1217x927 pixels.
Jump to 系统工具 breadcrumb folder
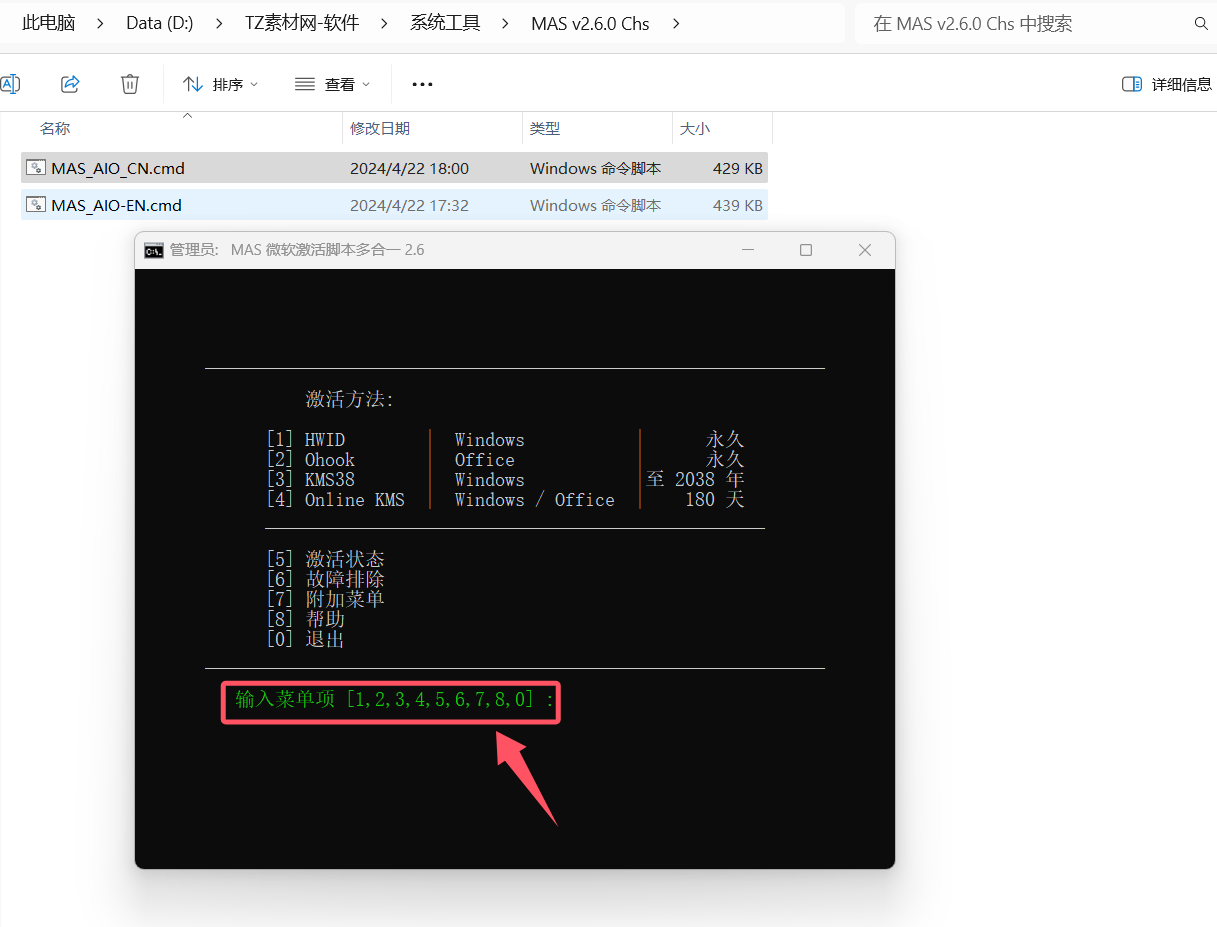tap(445, 24)
